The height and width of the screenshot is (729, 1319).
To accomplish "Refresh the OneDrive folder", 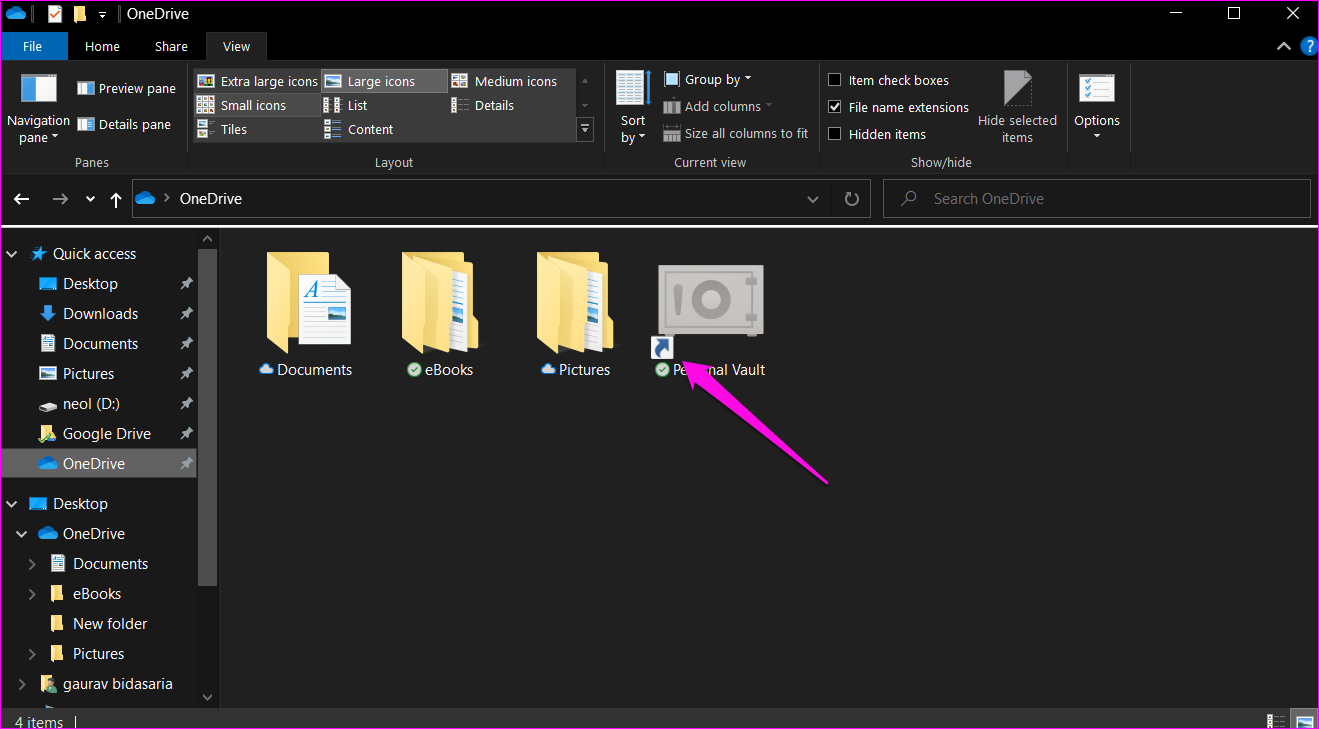I will coord(851,199).
